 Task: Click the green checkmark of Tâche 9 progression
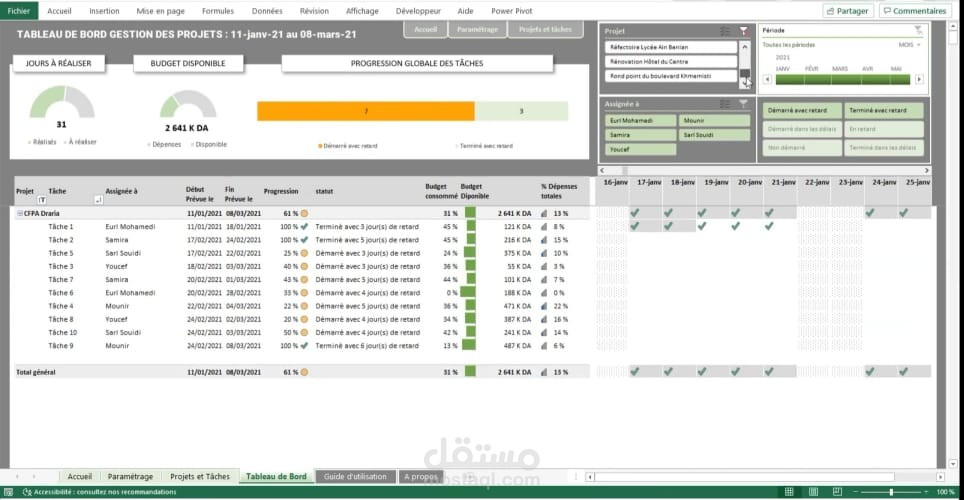[x=304, y=346]
